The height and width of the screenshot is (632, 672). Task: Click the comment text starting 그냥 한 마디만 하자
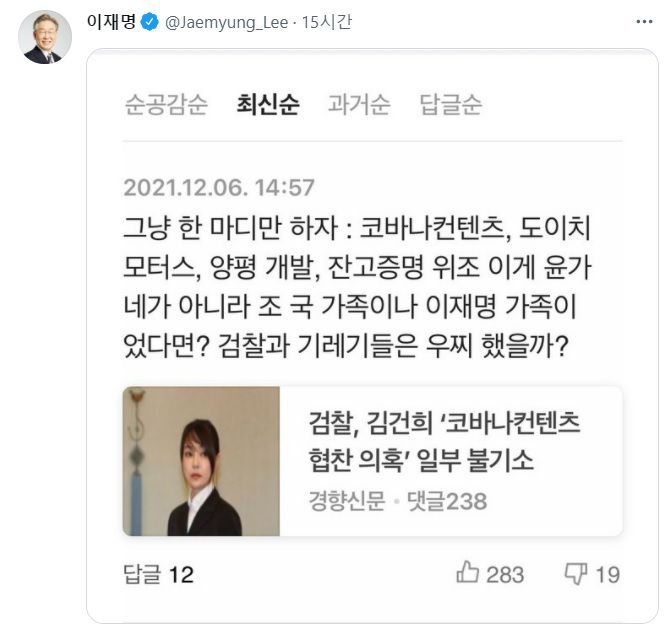358,287
